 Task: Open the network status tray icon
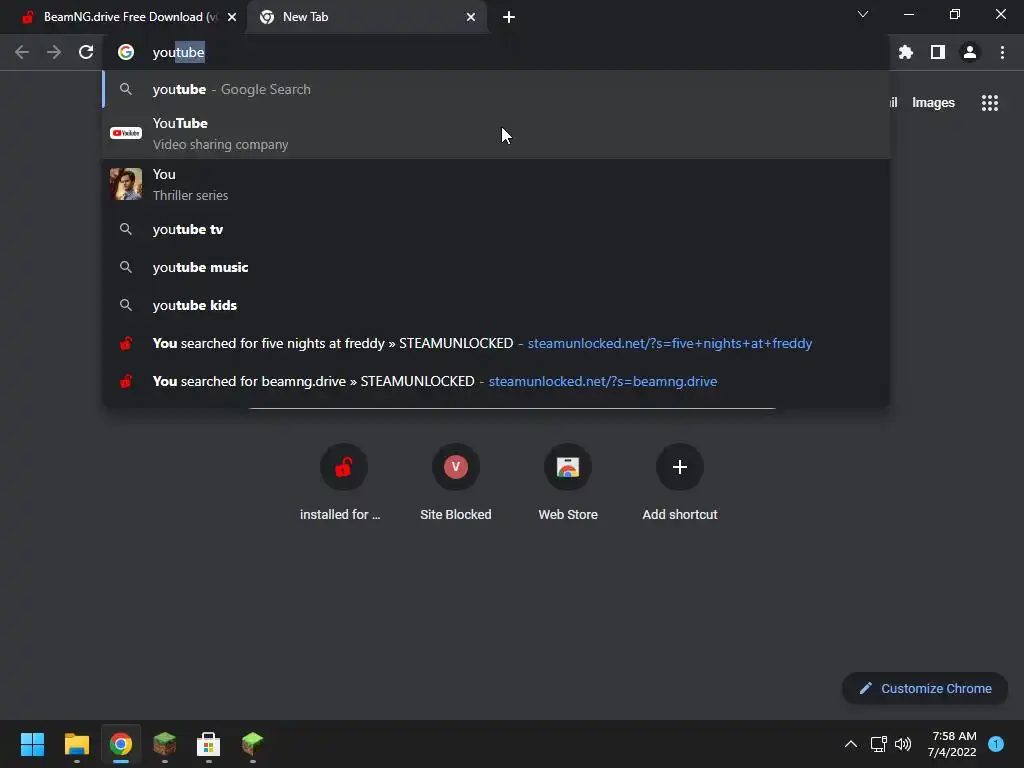click(878, 744)
